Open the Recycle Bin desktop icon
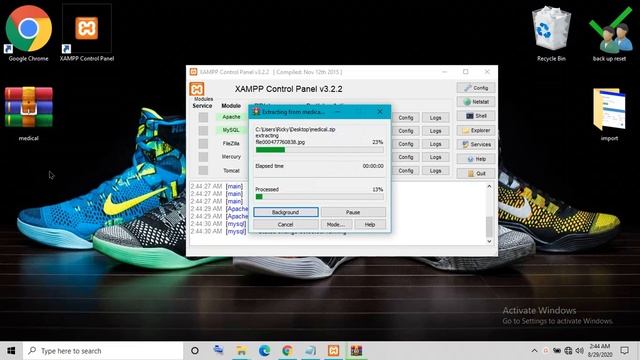The image size is (640, 360). click(x=551, y=33)
